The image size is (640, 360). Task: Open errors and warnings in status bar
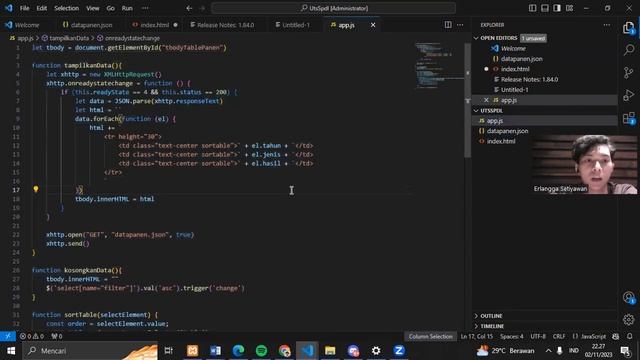[32, 336]
